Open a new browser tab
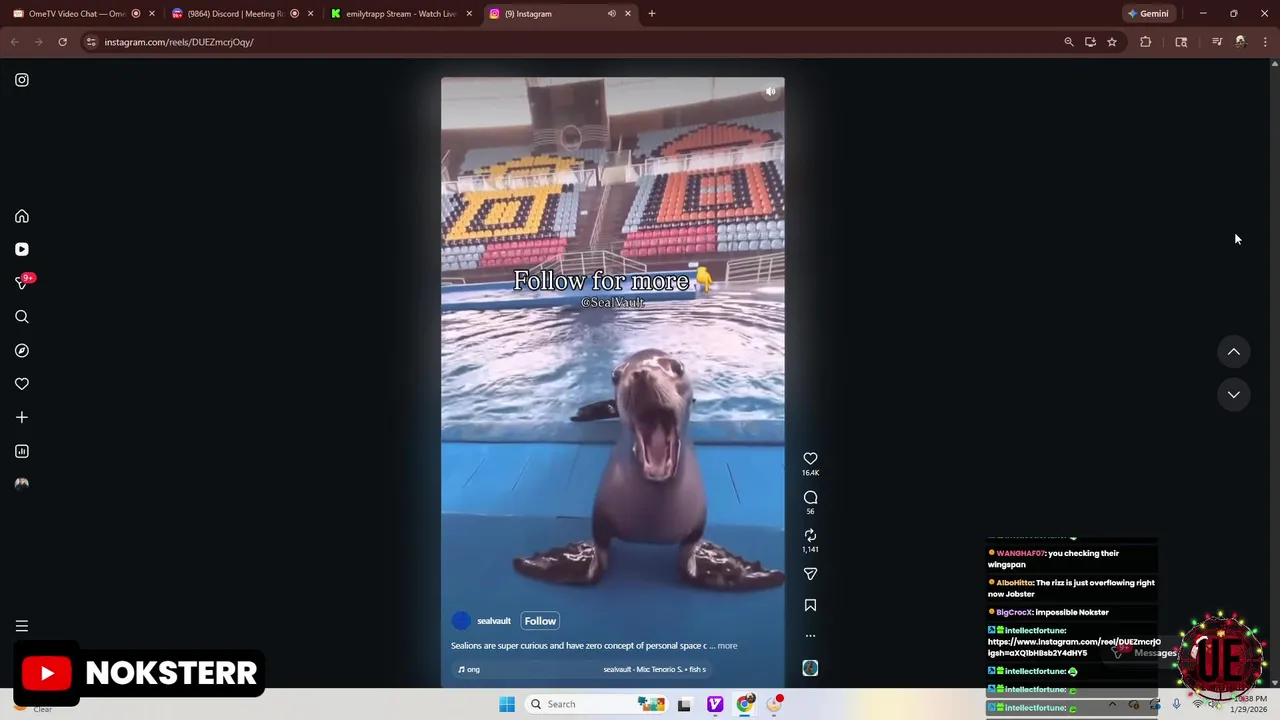Screen dimensions: 1280x720 (x=652, y=14)
